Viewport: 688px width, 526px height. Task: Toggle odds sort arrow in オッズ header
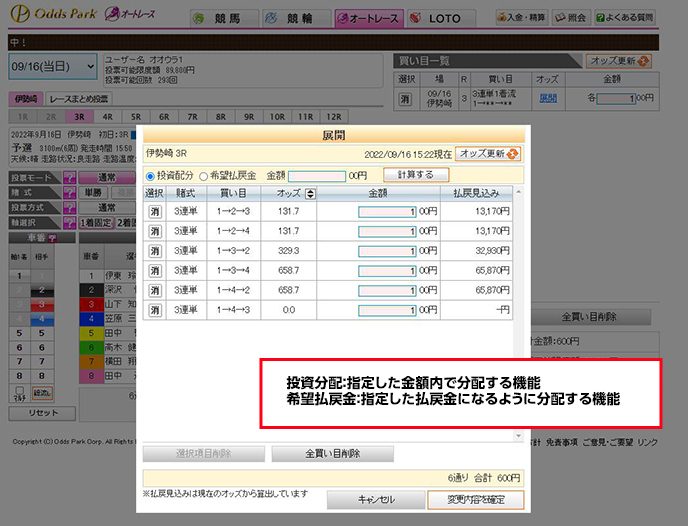[310, 193]
